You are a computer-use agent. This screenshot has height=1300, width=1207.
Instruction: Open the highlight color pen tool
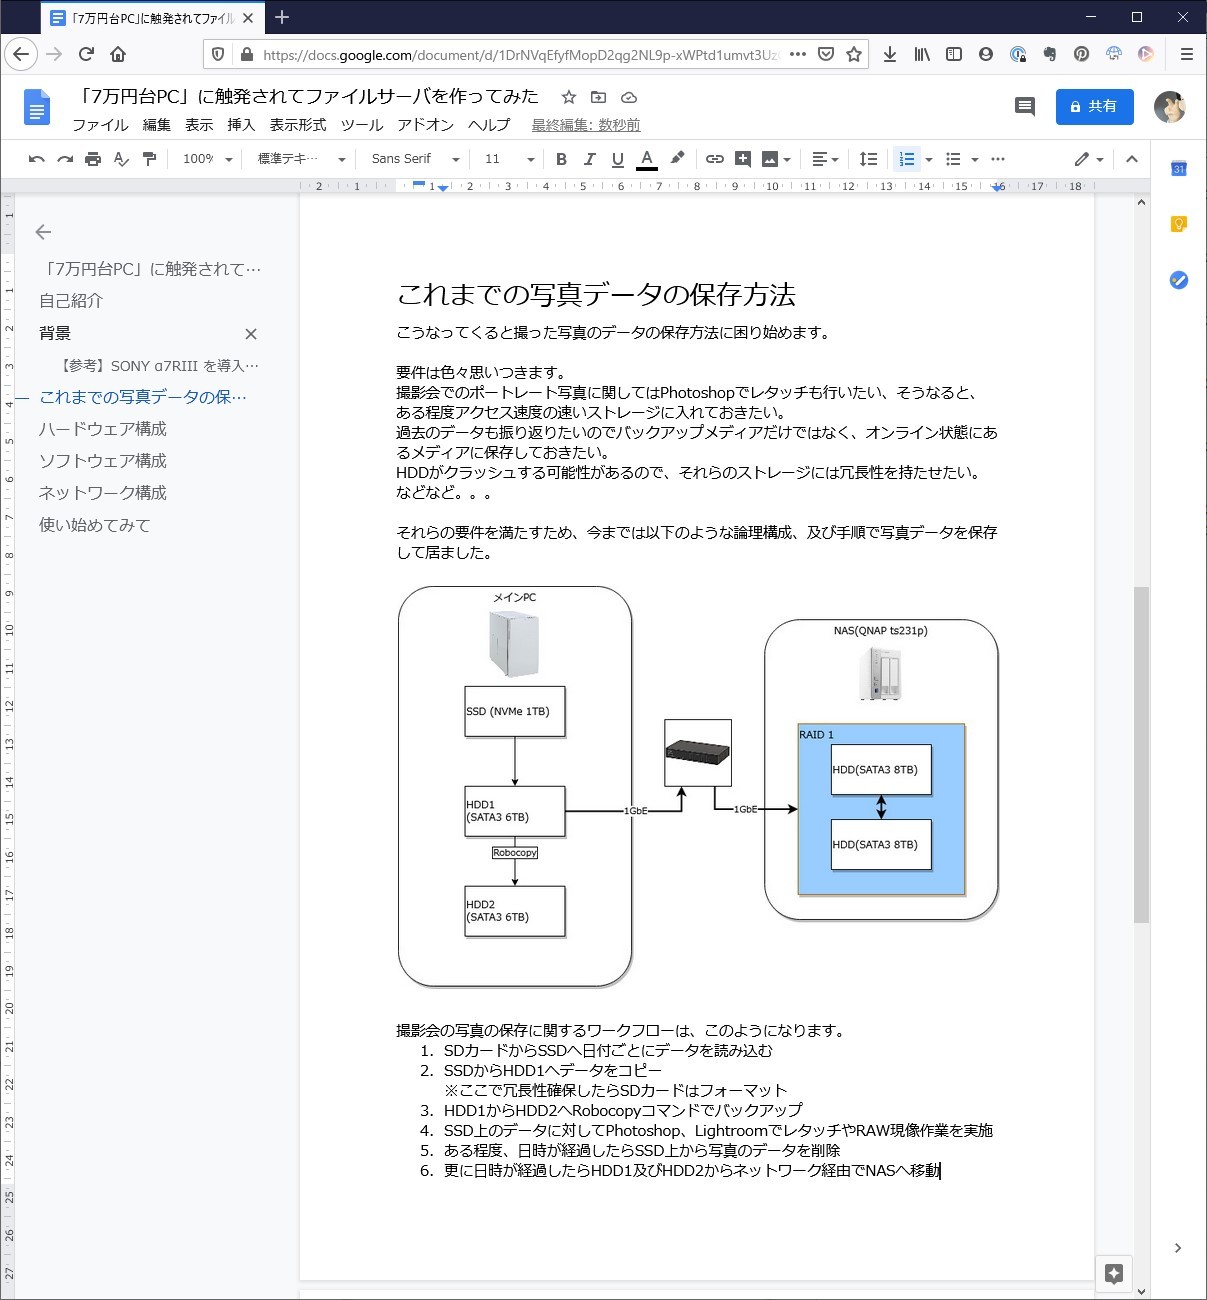tap(677, 158)
